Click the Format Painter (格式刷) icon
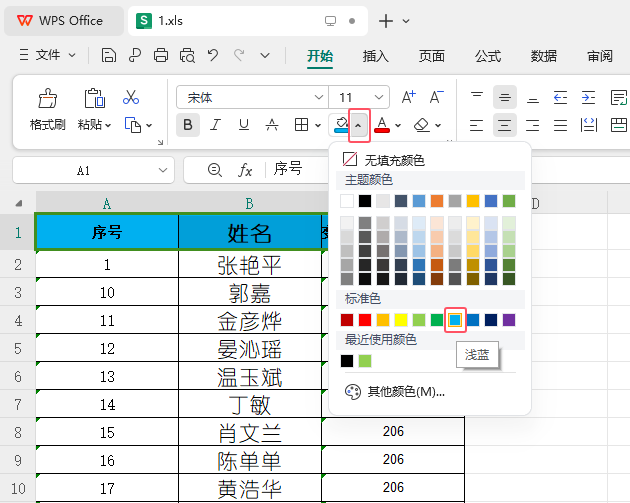630x503 pixels. click(x=48, y=98)
